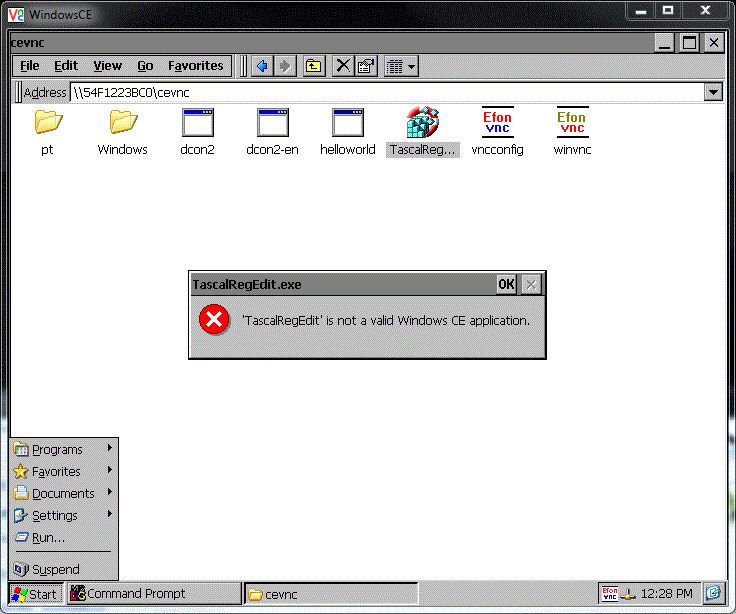Open Settings submenu in Start menu
This screenshot has width=736, height=614.
[63, 515]
